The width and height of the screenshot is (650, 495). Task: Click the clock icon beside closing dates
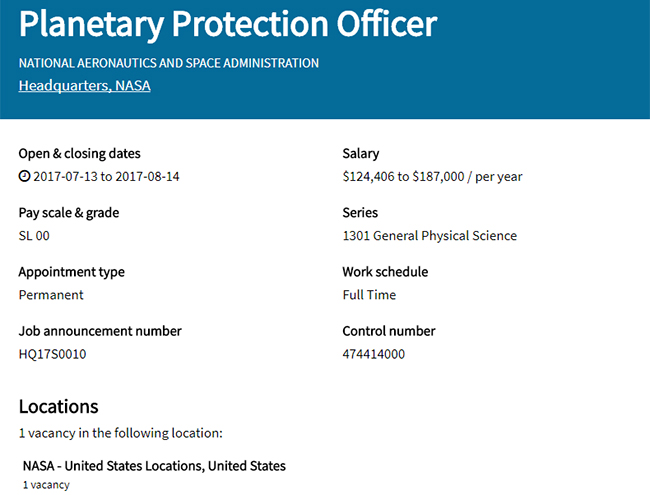25,177
